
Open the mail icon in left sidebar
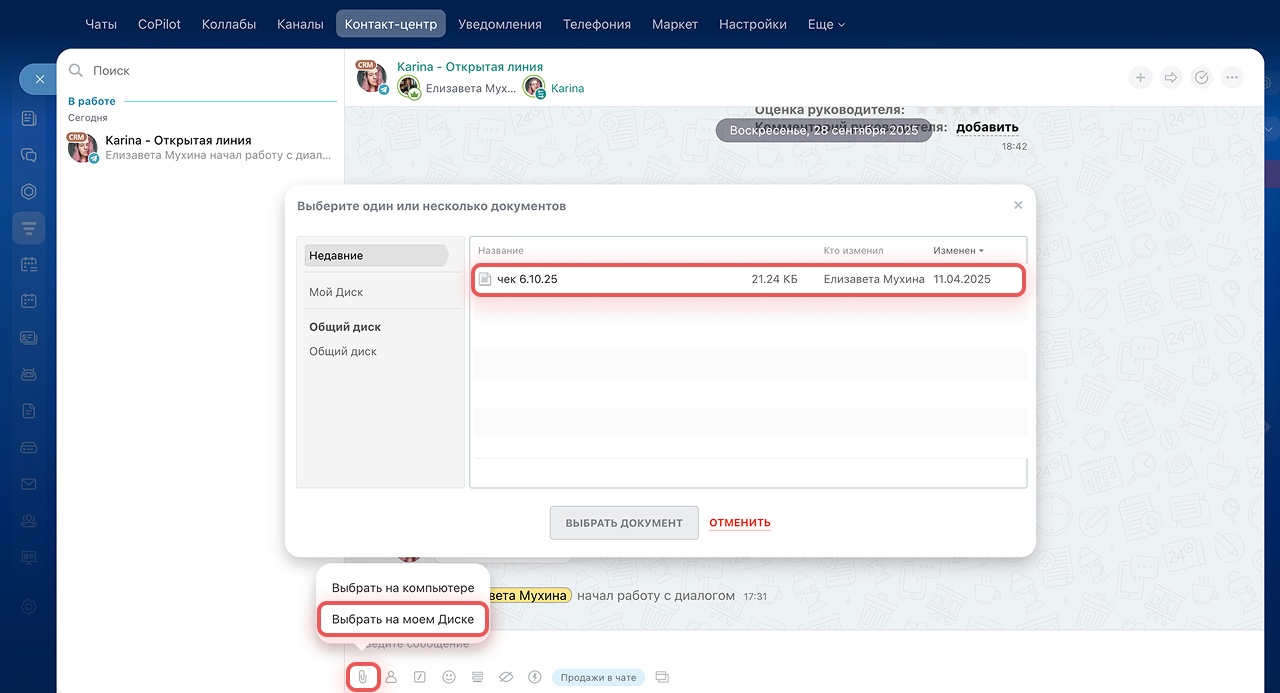(x=29, y=484)
